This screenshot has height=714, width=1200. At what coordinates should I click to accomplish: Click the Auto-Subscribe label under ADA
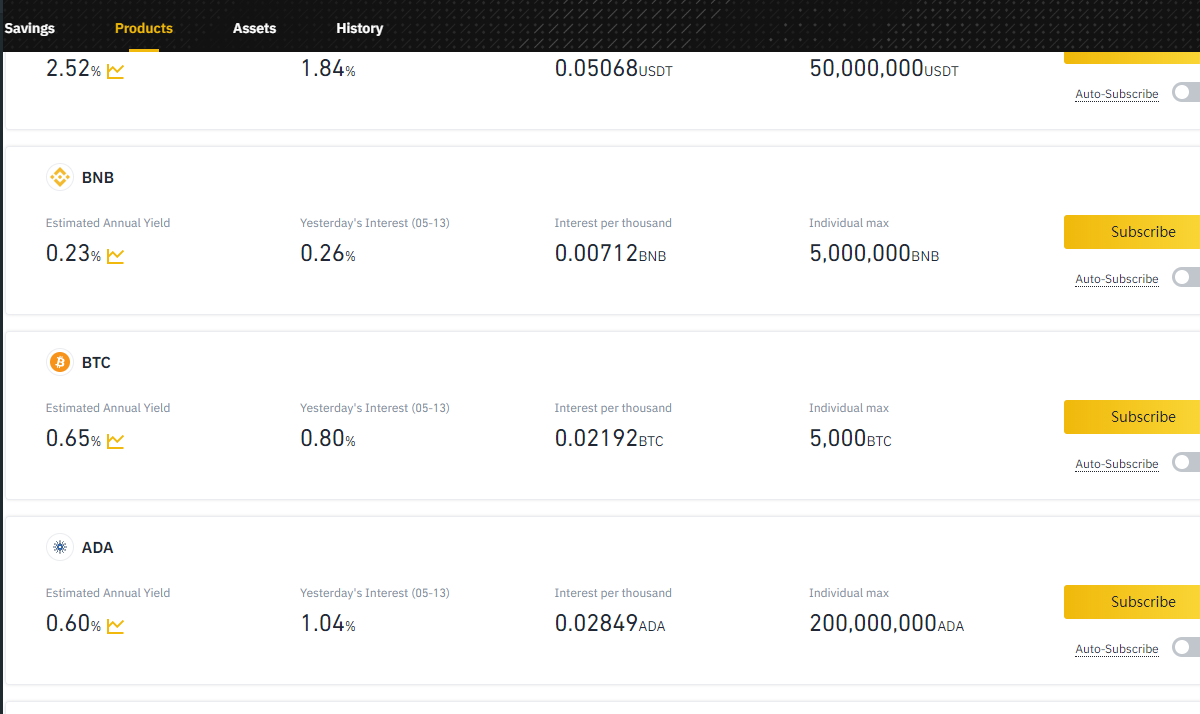(x=1116, y=649)
